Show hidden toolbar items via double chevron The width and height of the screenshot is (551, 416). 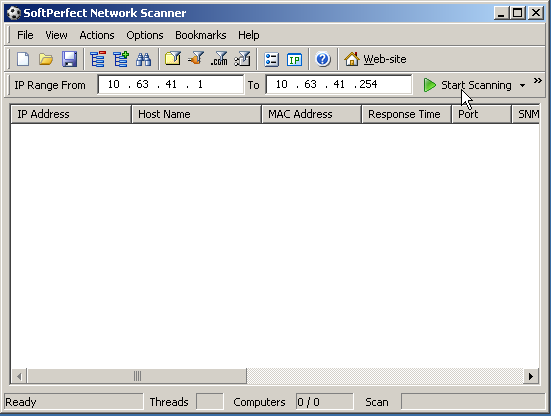coord(537,81)
